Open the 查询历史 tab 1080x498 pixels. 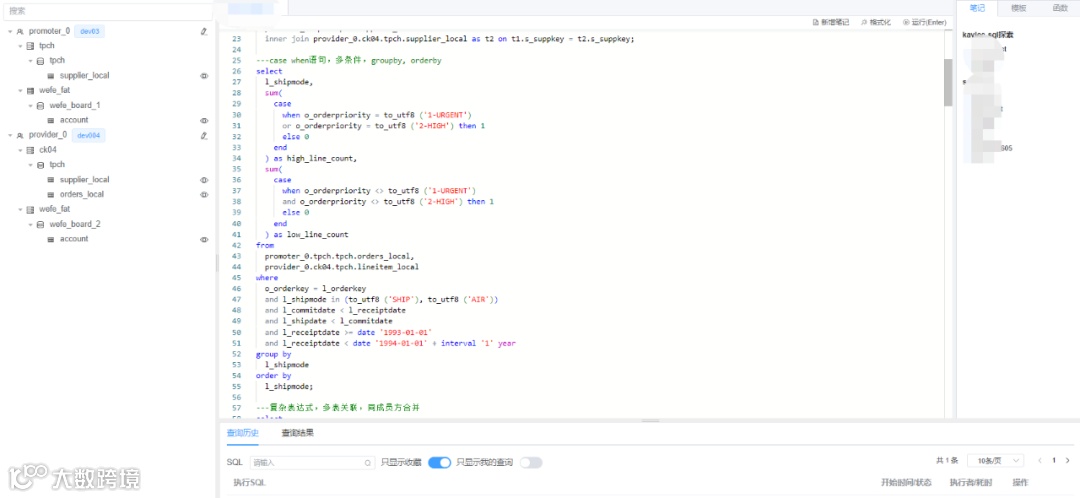tap(242, 433)
